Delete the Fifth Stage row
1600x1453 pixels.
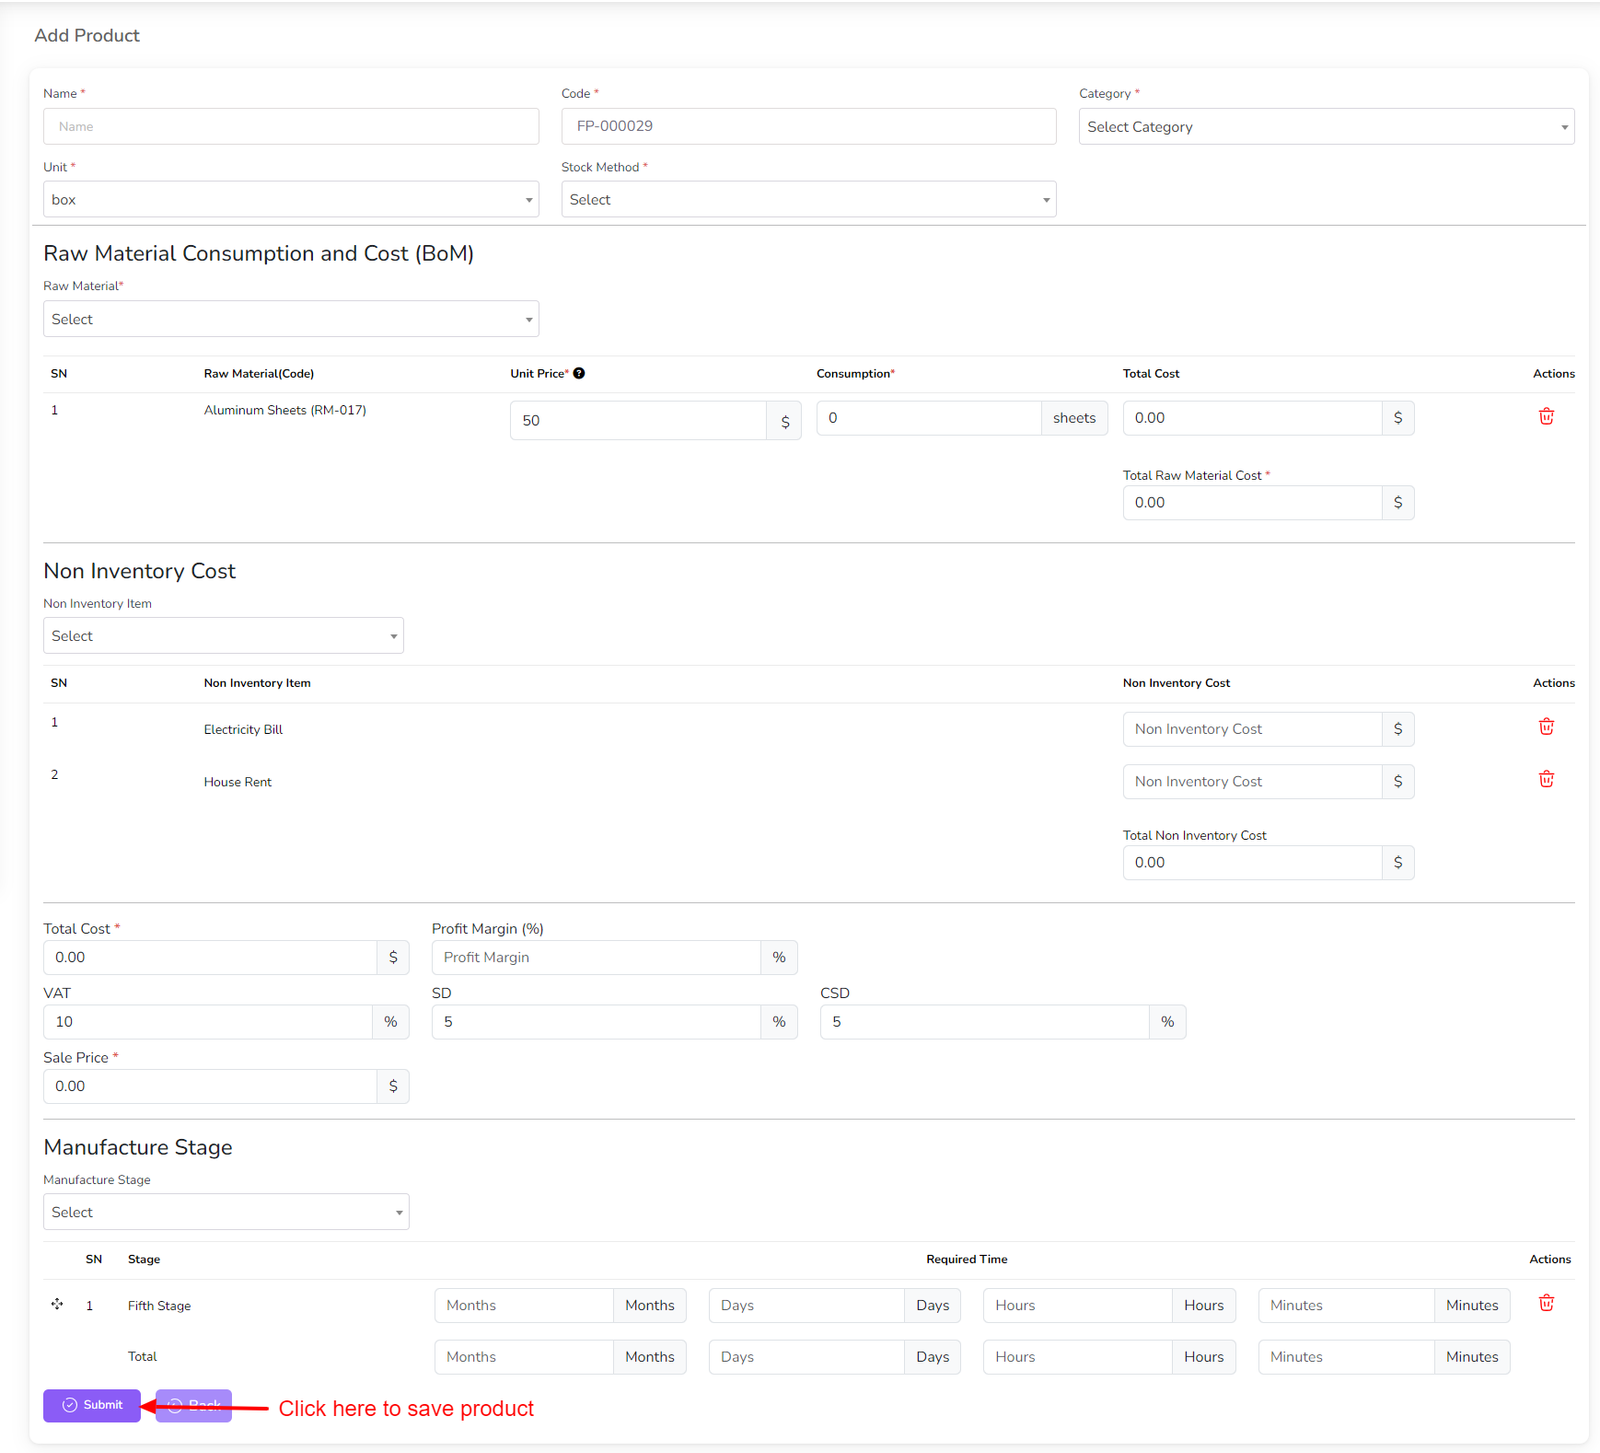coord(1546,1303)
